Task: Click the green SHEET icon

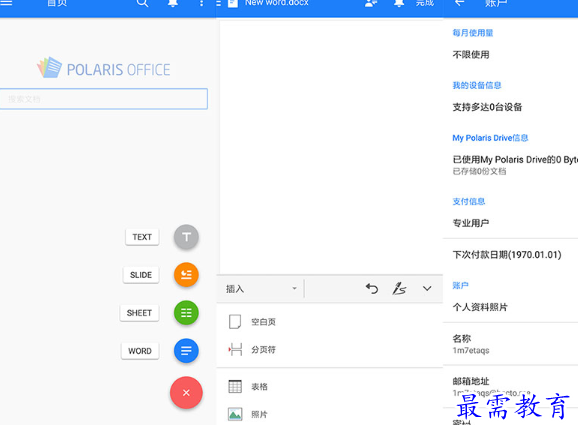Action: click(x=186, y=313)
